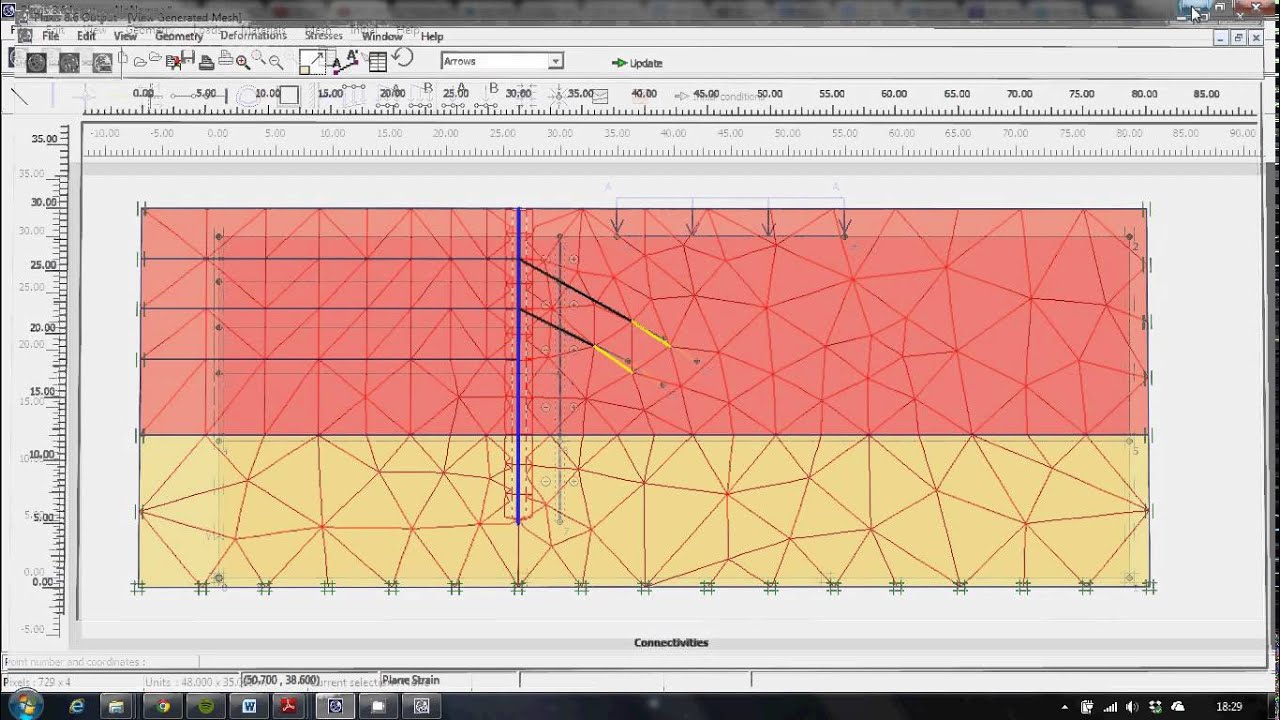The width and height of the screenshot is (1280, 720).
Task: Open Adobe Acrobat from the taskbar
Action: pos(289,706)
